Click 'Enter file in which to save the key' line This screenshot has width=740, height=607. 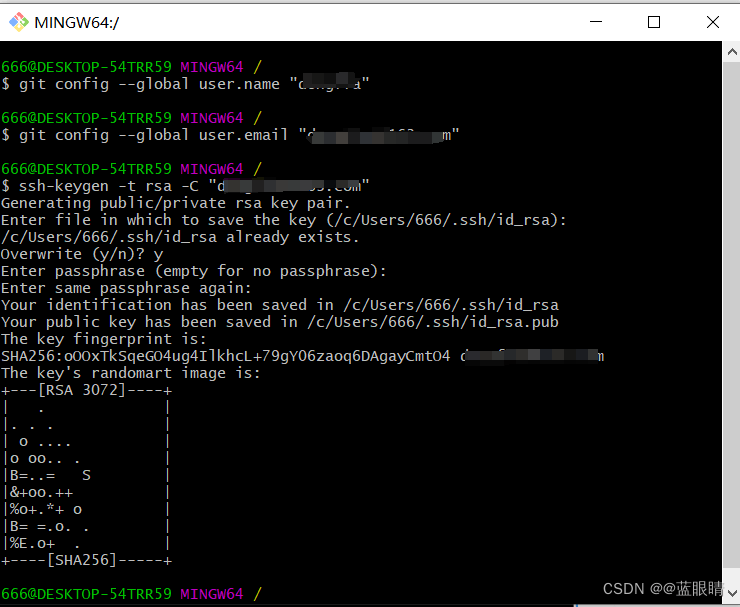point(284,220)
